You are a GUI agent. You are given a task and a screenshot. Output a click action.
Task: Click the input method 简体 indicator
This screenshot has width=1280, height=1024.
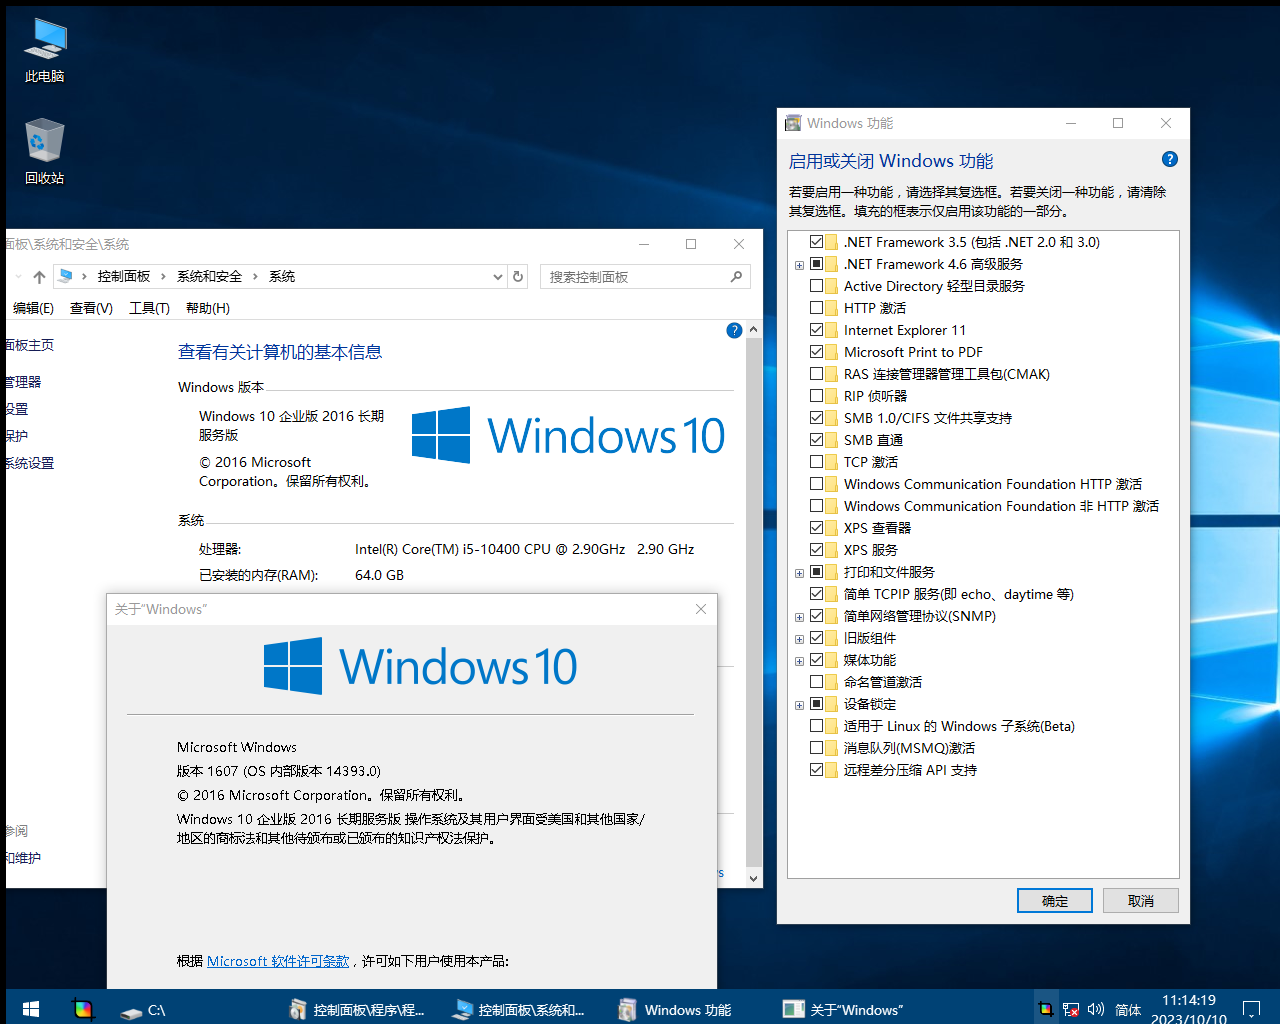click(x=1128, y=1010)
